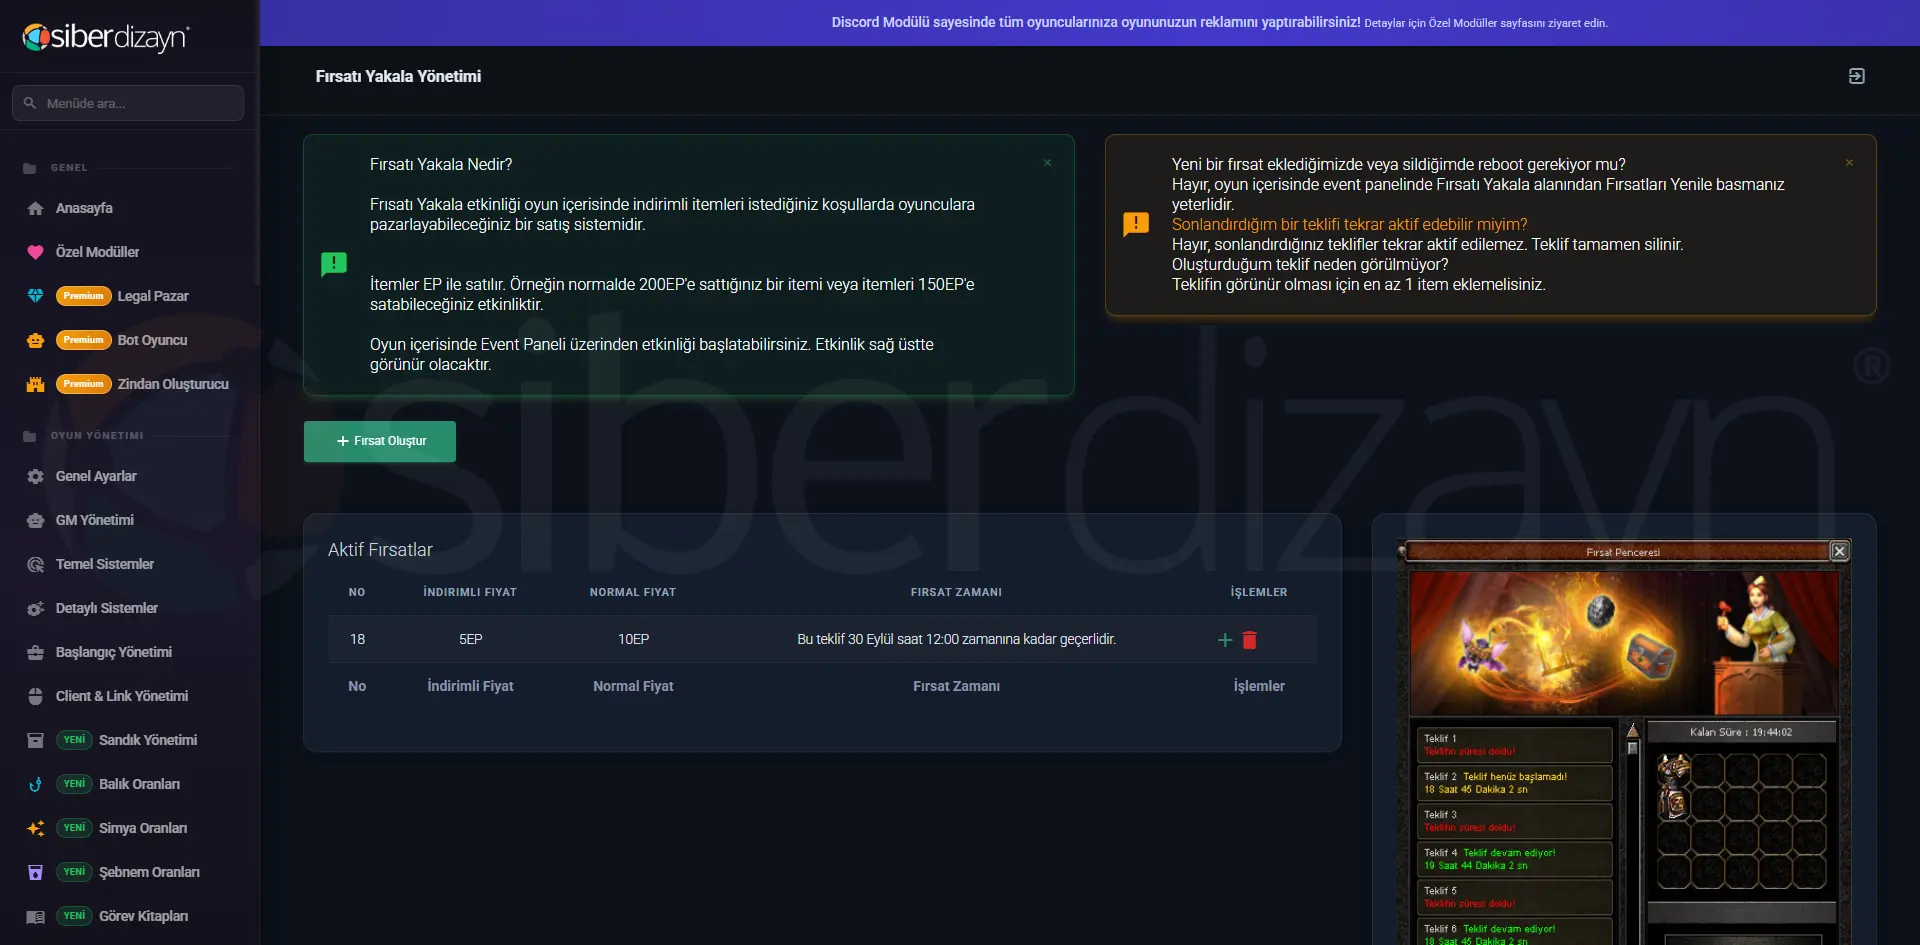1920x945 pixels.
Task: Click the offer number 18 cell
Action: pos(357,640)
